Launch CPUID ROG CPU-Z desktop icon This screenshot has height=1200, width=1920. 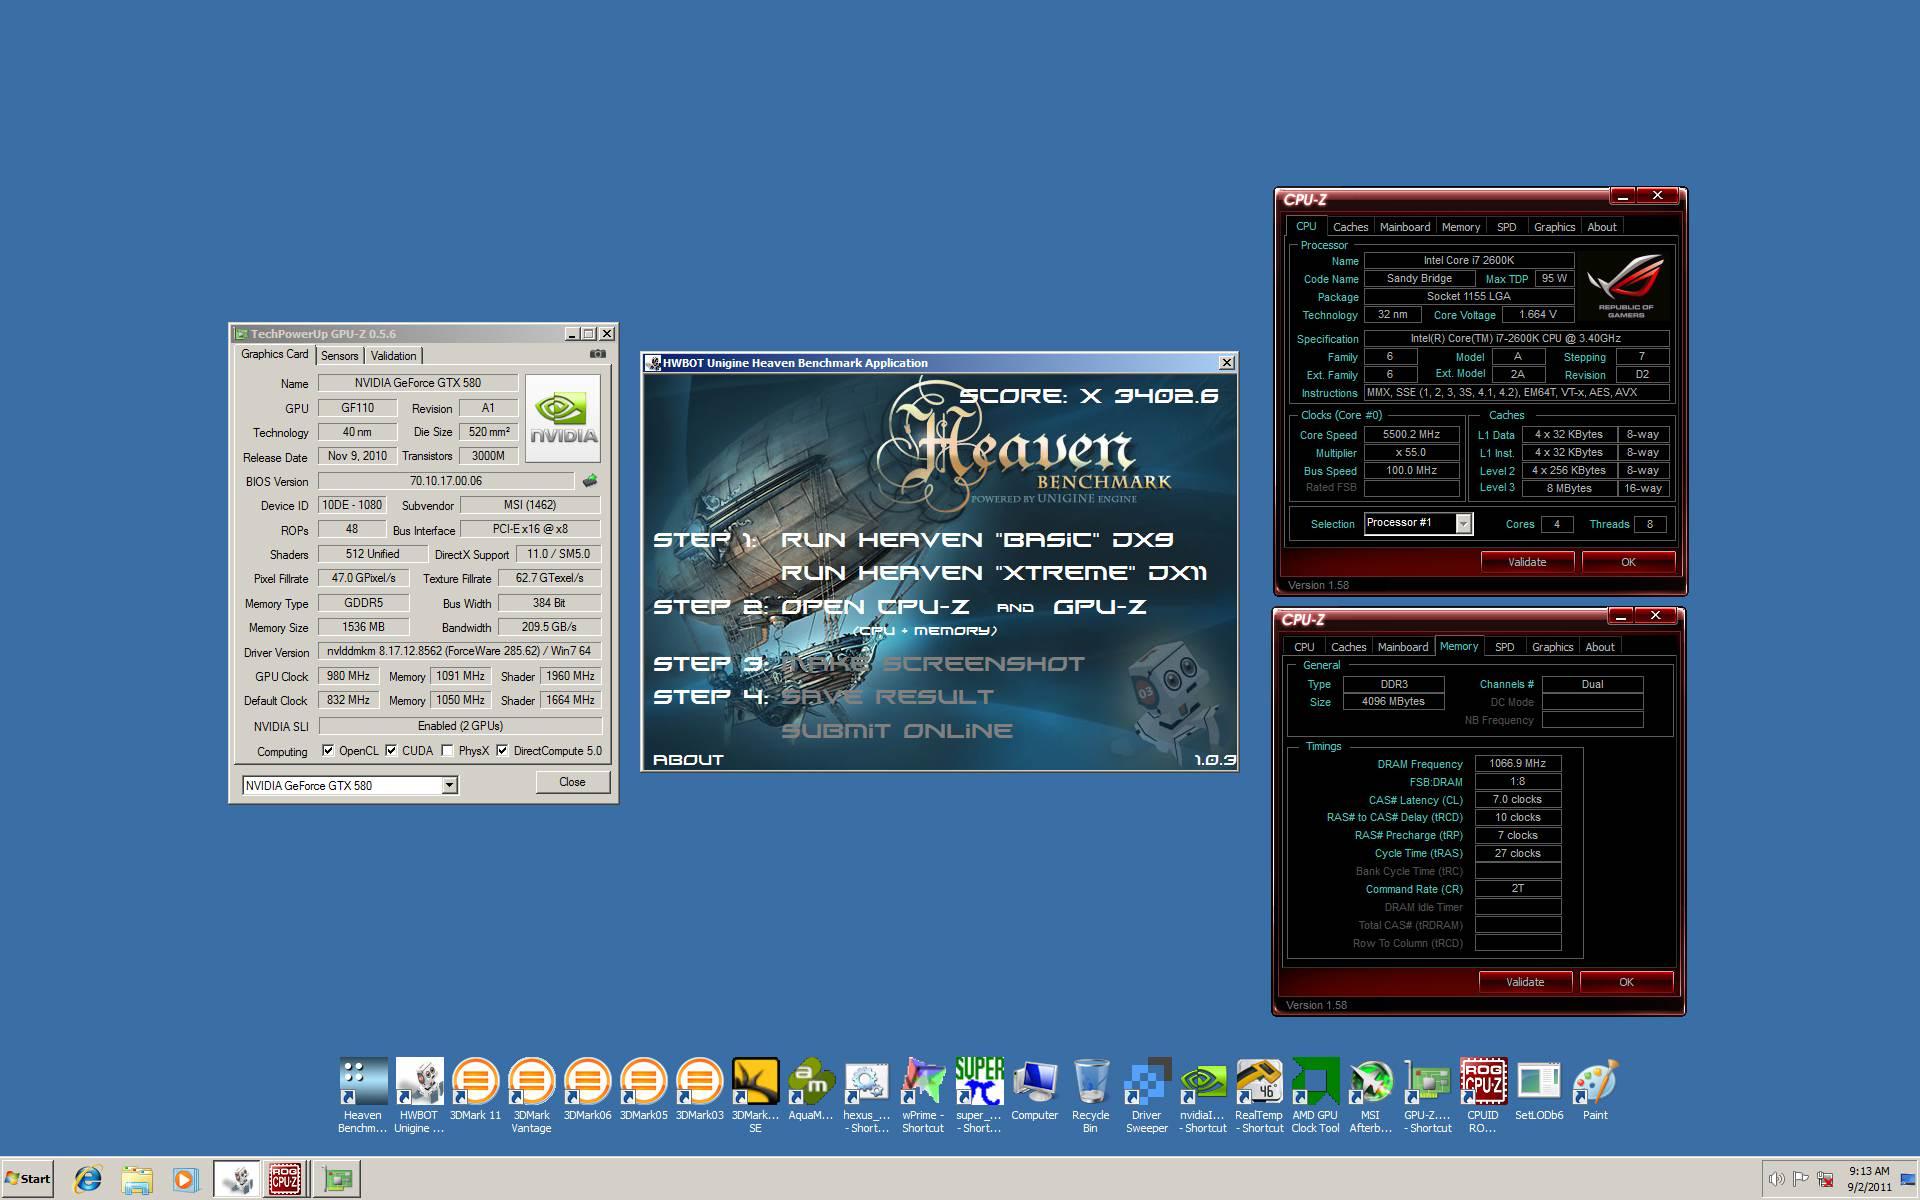(x=1483, y=1095)
